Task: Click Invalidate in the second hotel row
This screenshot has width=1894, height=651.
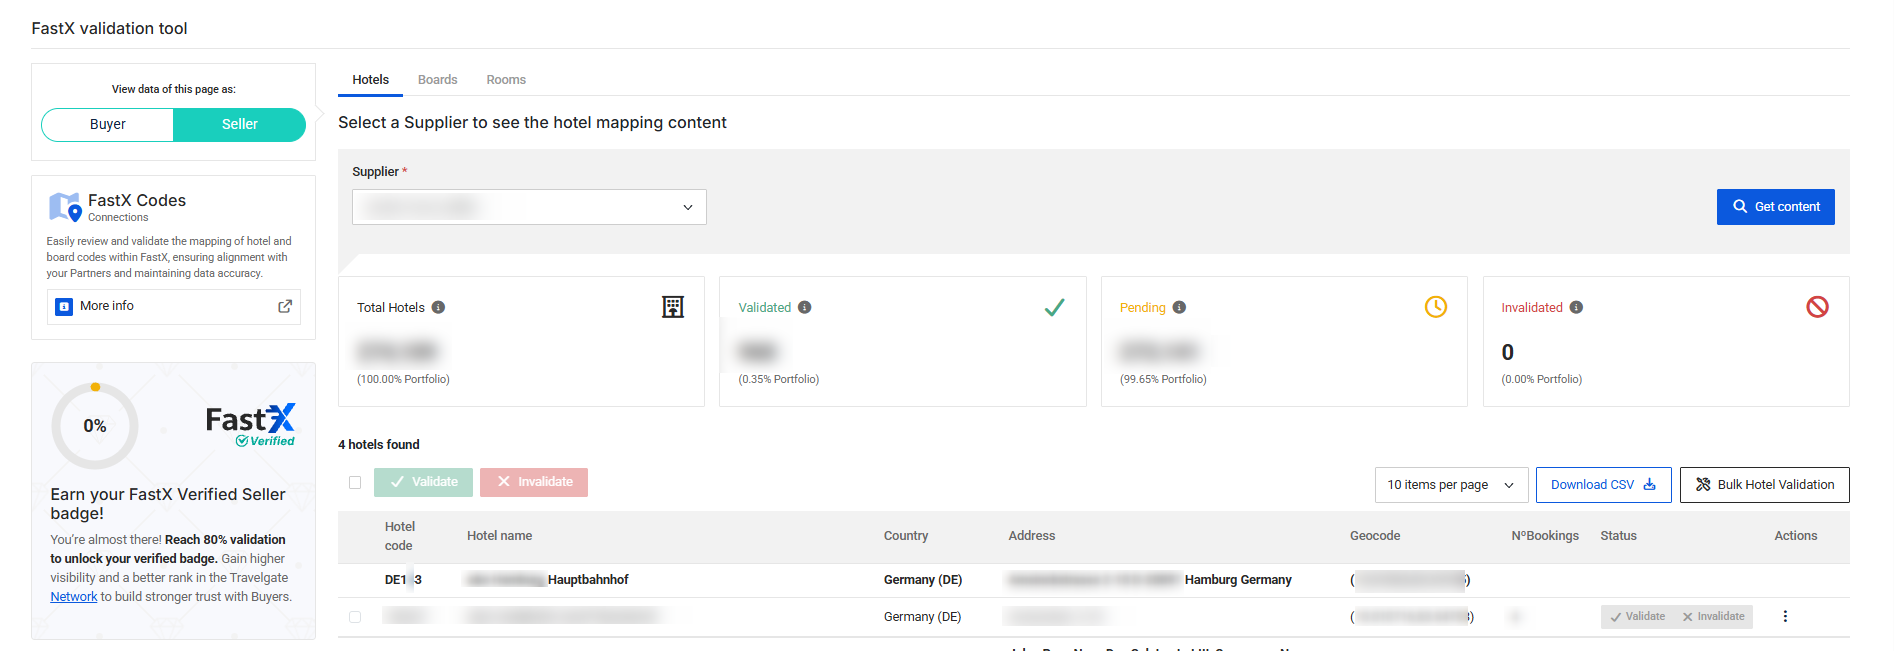Action: click(x=1713, y=617)
